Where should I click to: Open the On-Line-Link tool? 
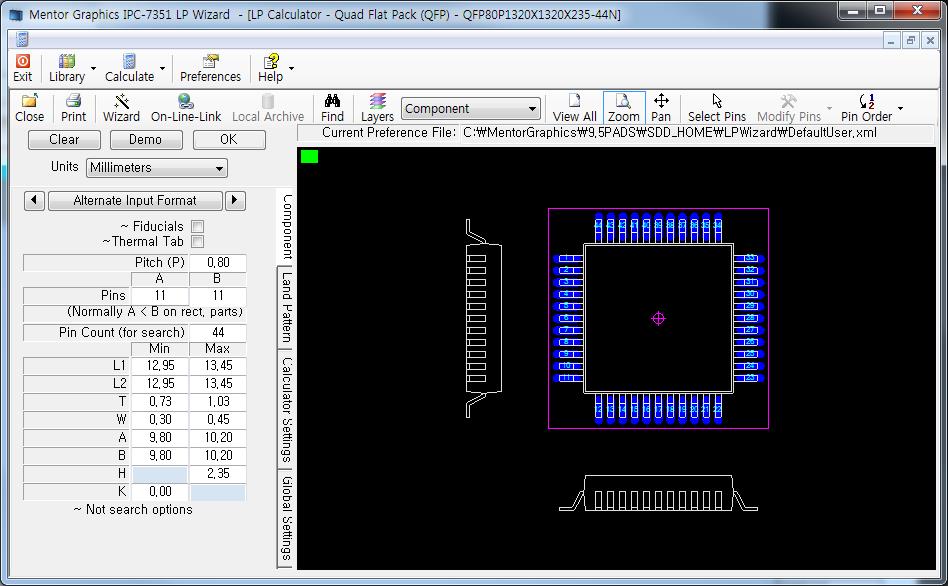pyautogui.click(x=186, y=109)
